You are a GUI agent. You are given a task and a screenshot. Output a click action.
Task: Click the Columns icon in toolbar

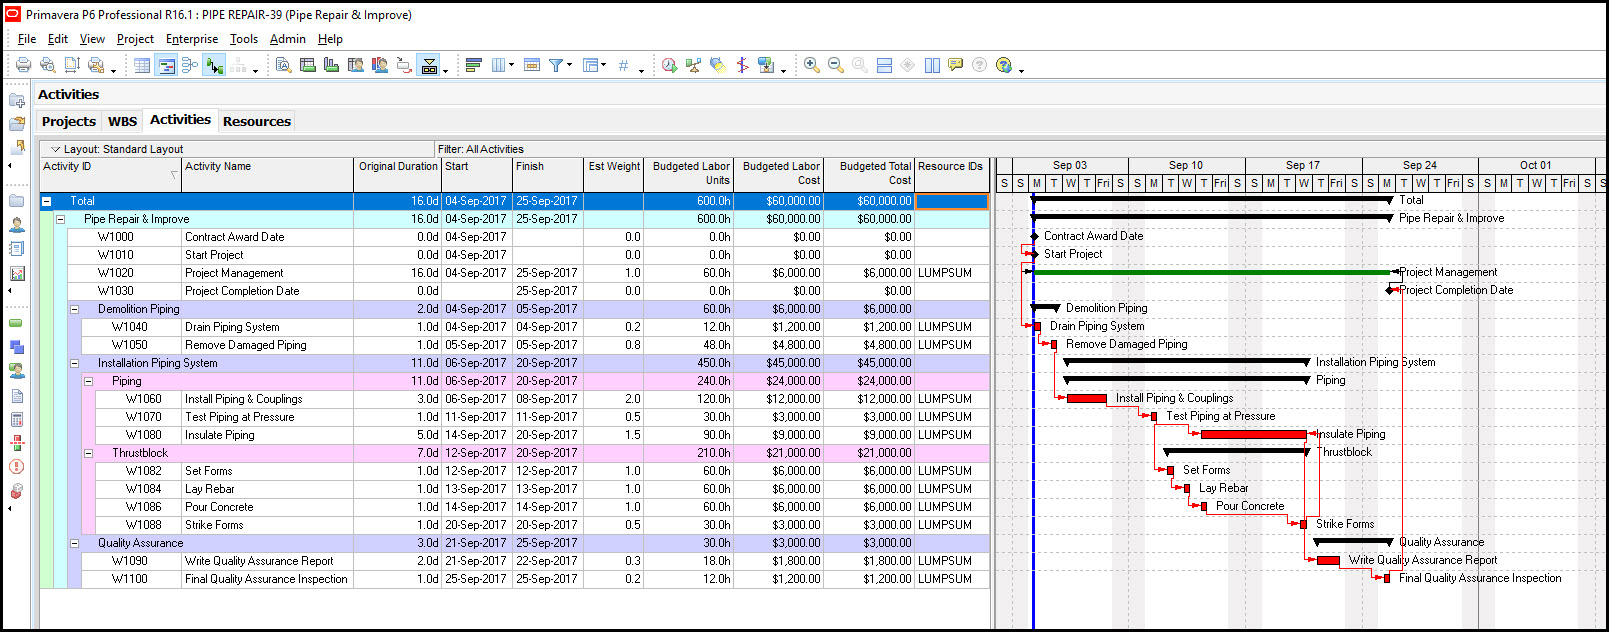[x=499, y=65]
